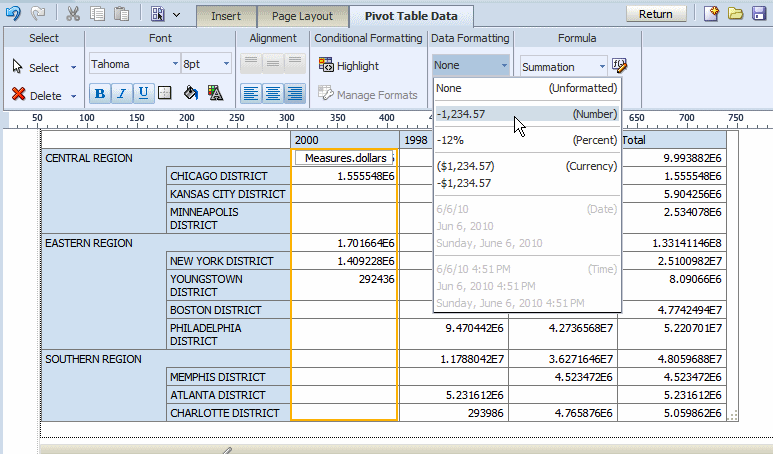
Task: Select the Measures.dollars header cell
Action: click(345, 158)
